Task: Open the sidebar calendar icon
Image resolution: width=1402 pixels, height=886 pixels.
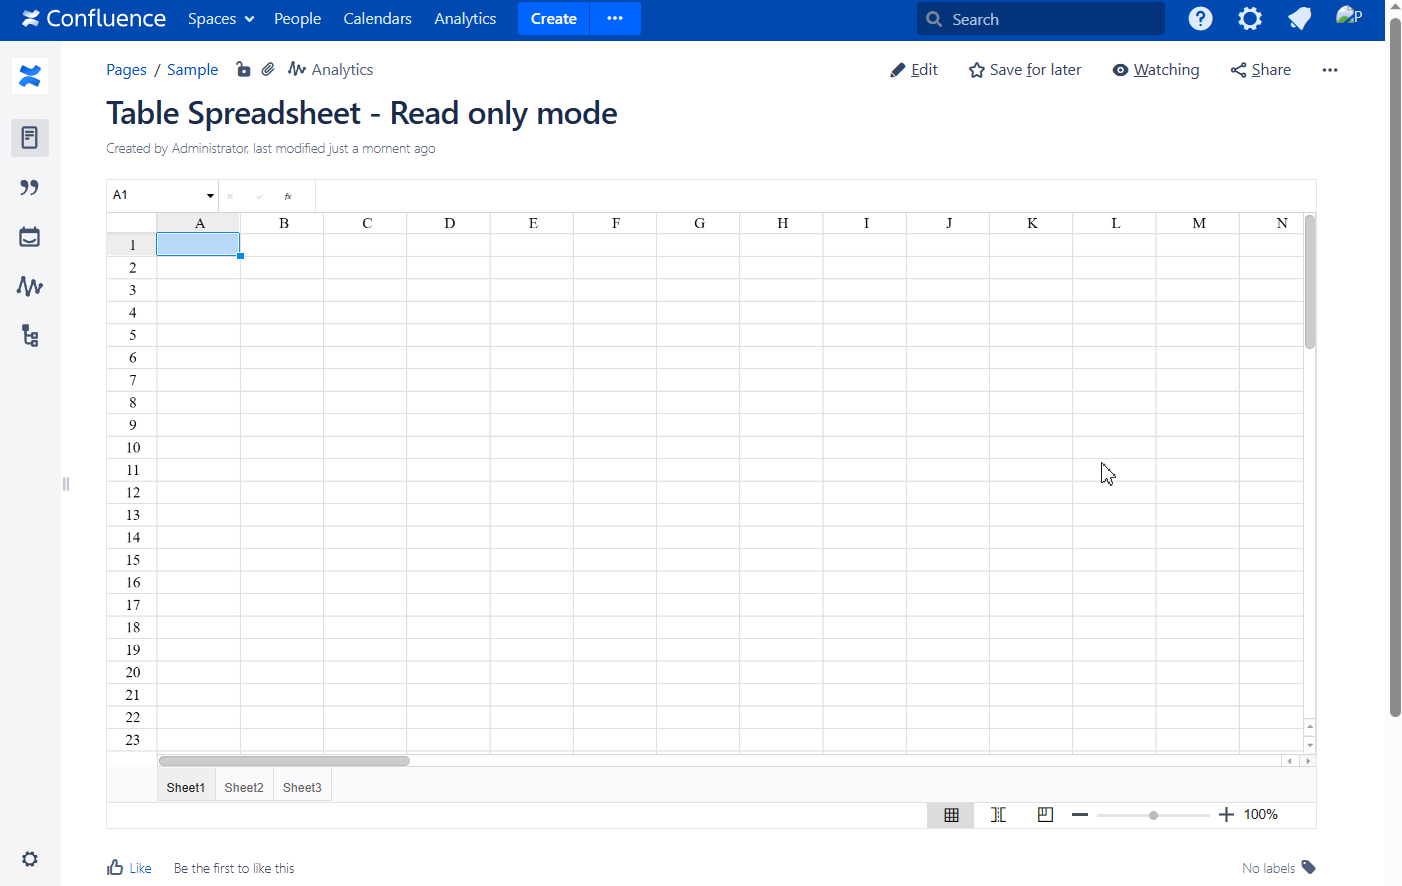Action: click(30, 237)
